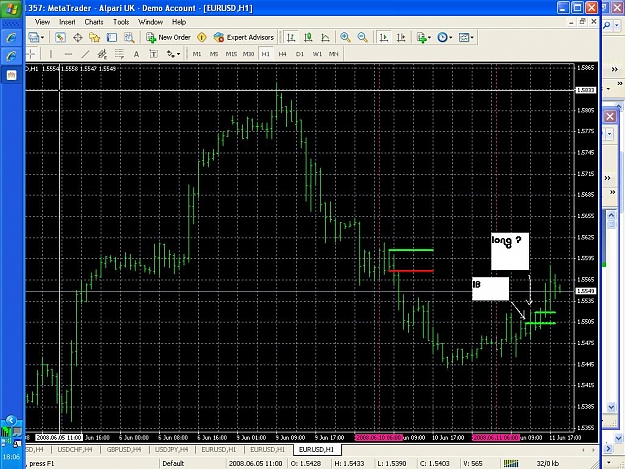
Task: Open the Window menu
Action: pos(150,22)
